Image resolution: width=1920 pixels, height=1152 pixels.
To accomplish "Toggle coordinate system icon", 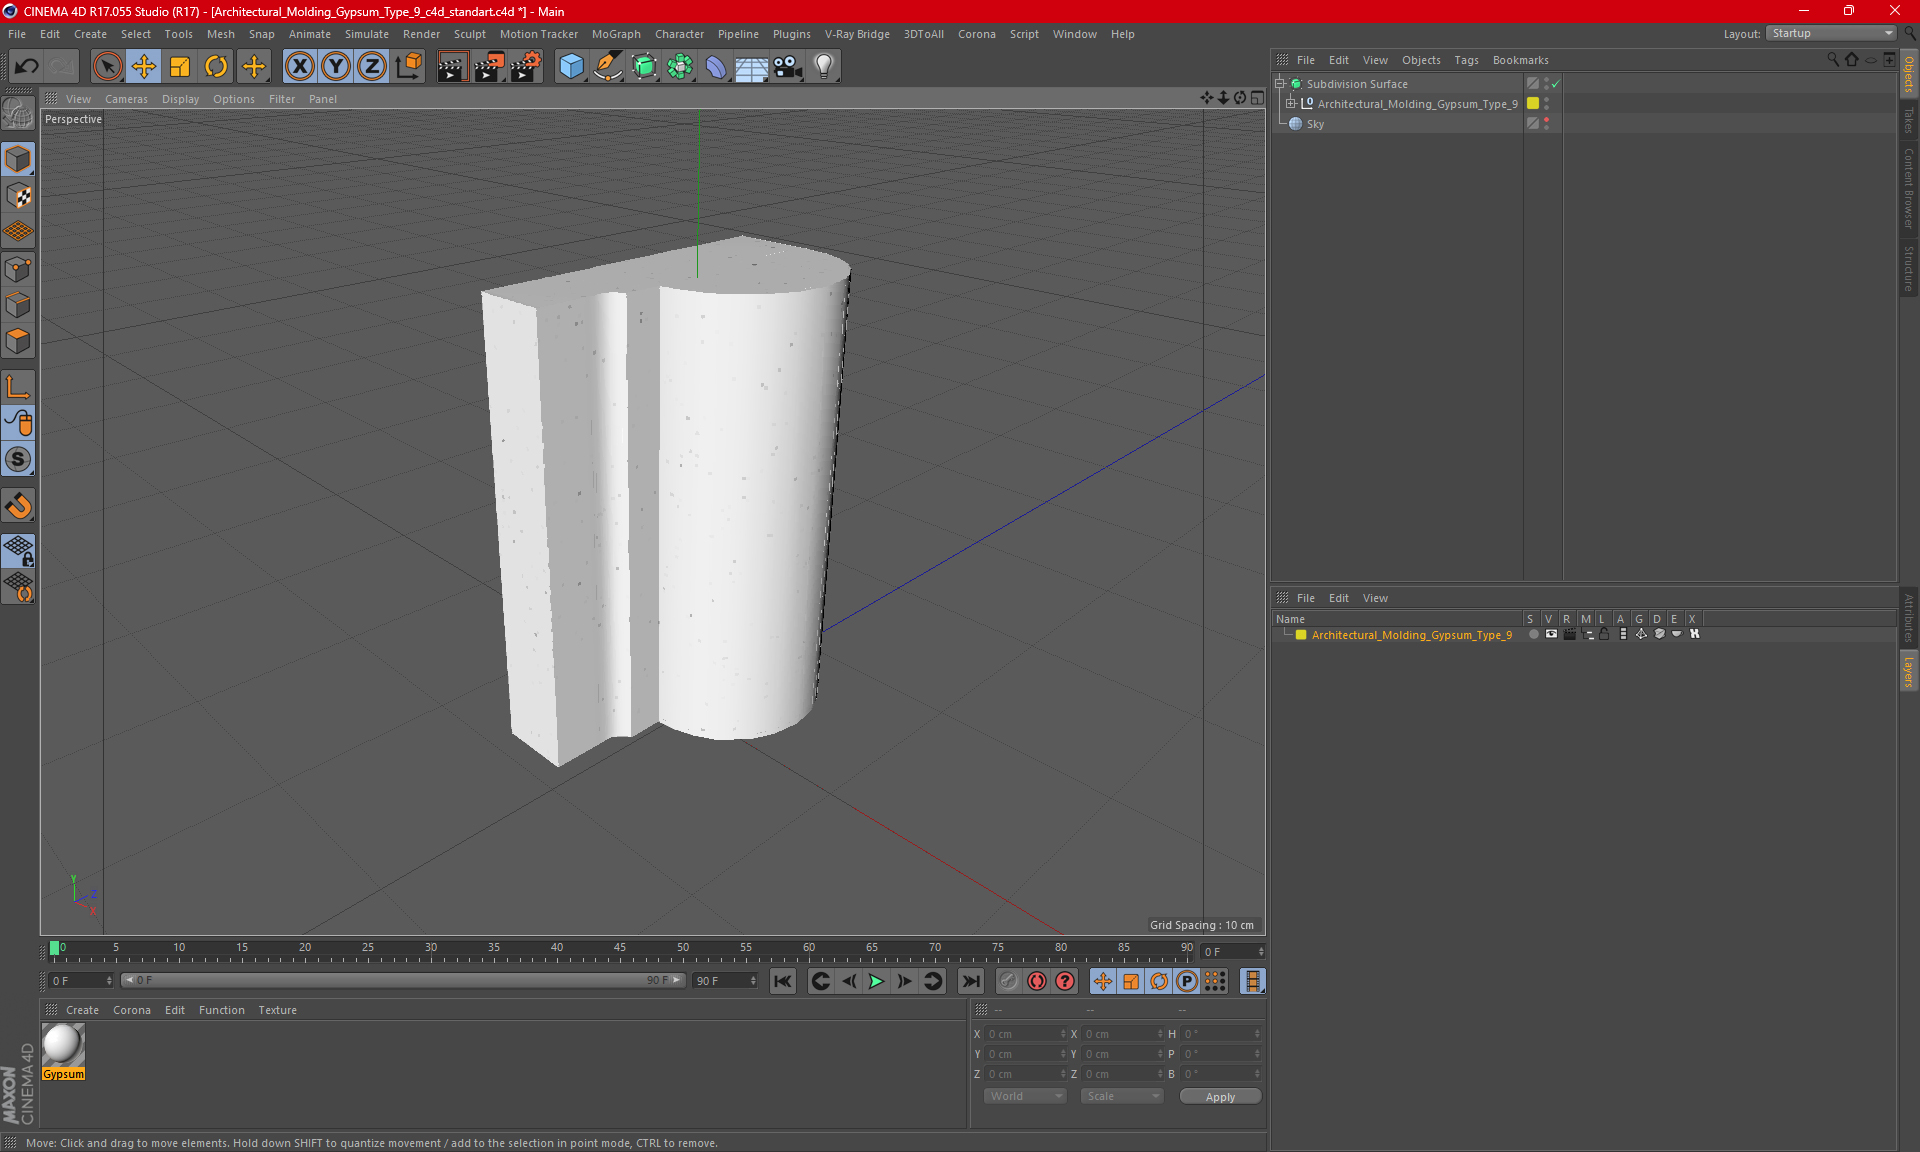I will [x=408, y=66].
